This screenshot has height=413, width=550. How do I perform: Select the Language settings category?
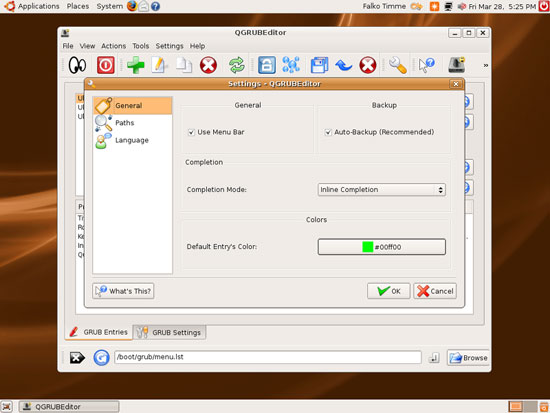132,140
